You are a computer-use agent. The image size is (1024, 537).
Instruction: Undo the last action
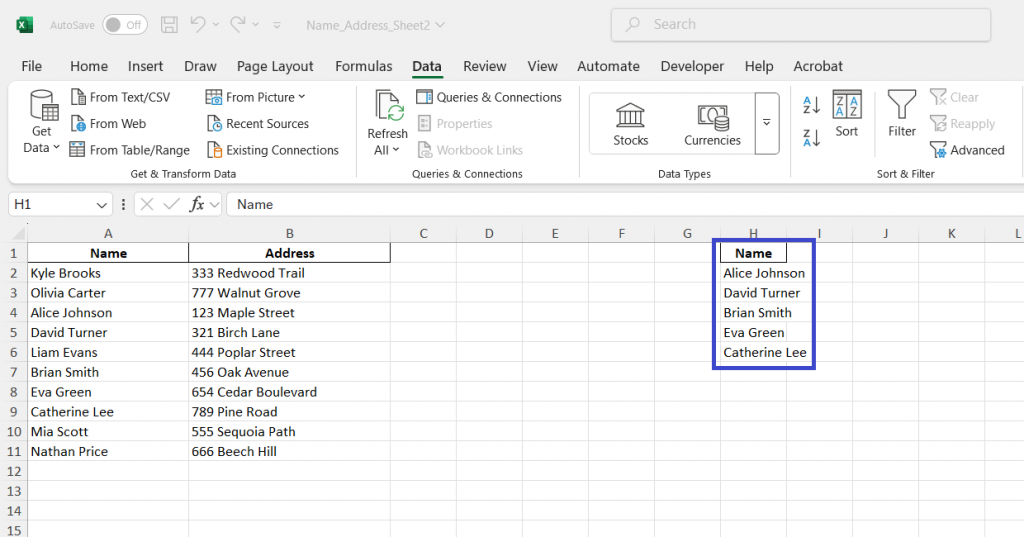(x=198, y=24)
